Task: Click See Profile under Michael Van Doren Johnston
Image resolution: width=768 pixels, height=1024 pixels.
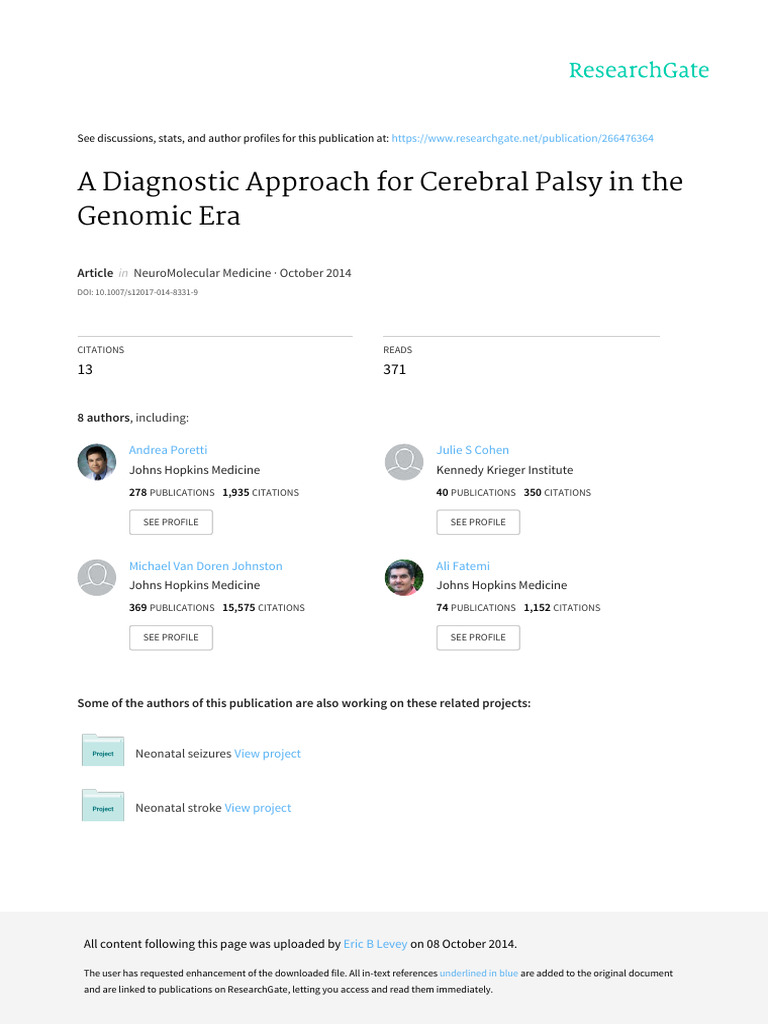Action: 171,637
